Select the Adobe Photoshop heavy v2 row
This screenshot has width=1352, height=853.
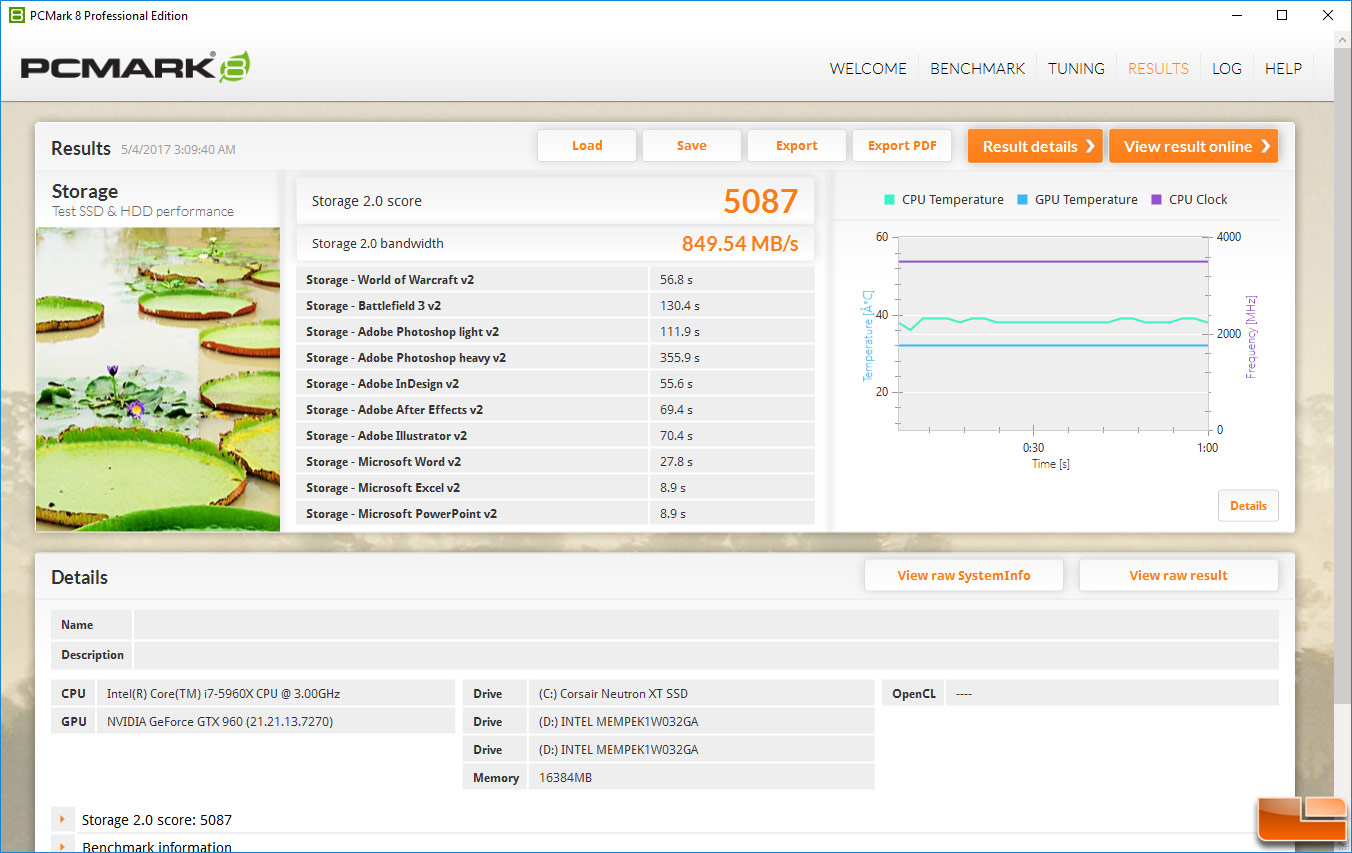555,358
